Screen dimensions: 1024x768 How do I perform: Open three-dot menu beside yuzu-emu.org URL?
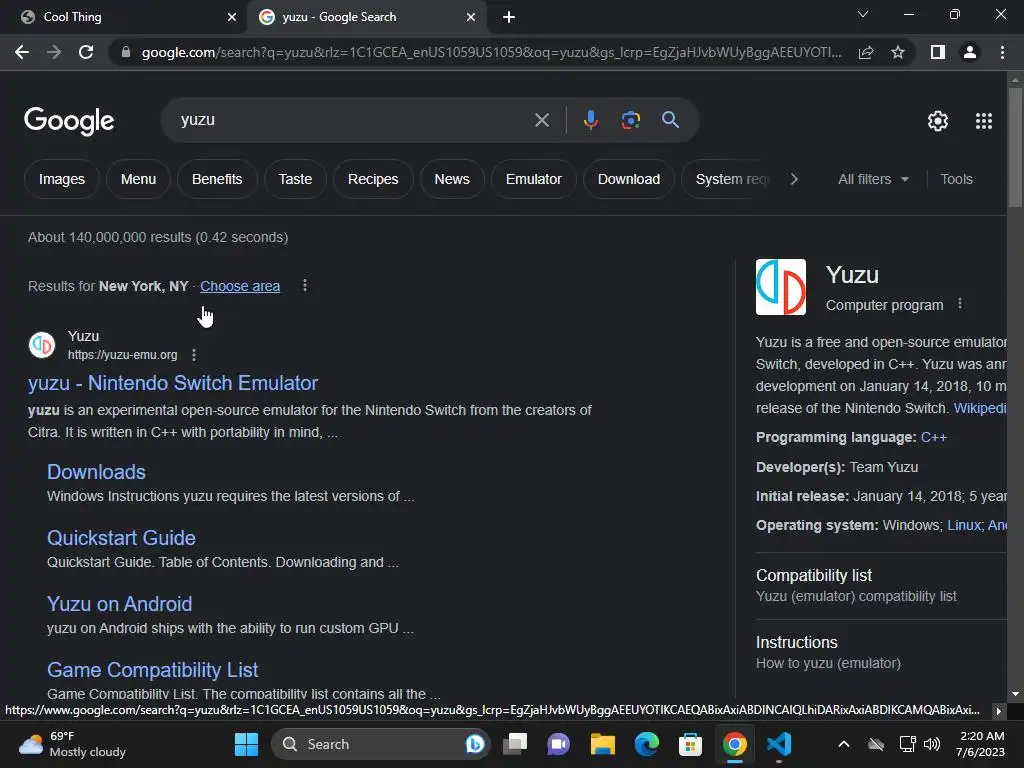coord(193,355)
